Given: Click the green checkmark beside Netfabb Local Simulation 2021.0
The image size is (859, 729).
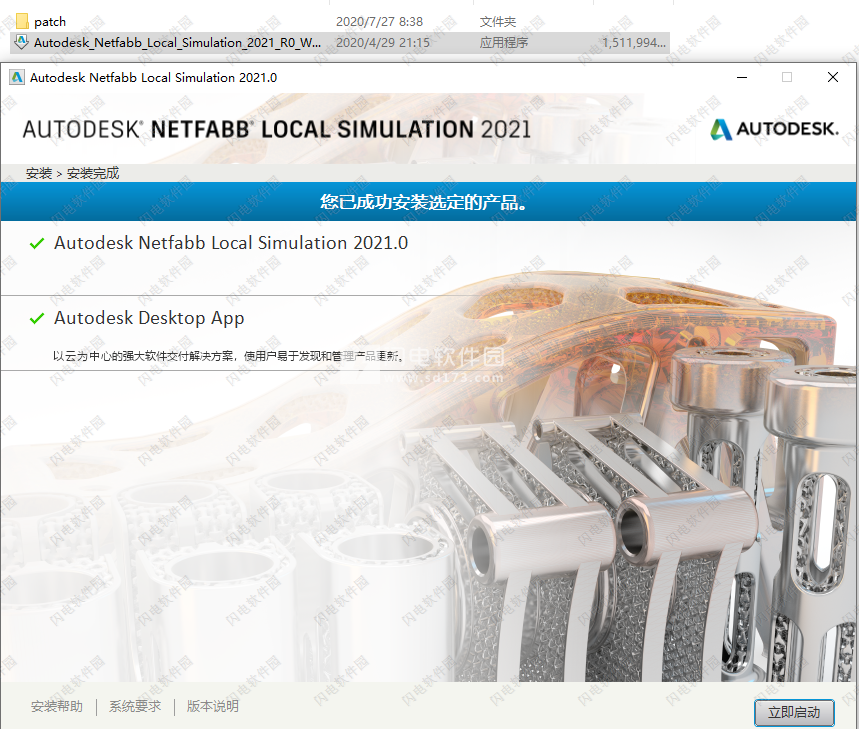Looking at the screenshot, I should coord(37,243).
